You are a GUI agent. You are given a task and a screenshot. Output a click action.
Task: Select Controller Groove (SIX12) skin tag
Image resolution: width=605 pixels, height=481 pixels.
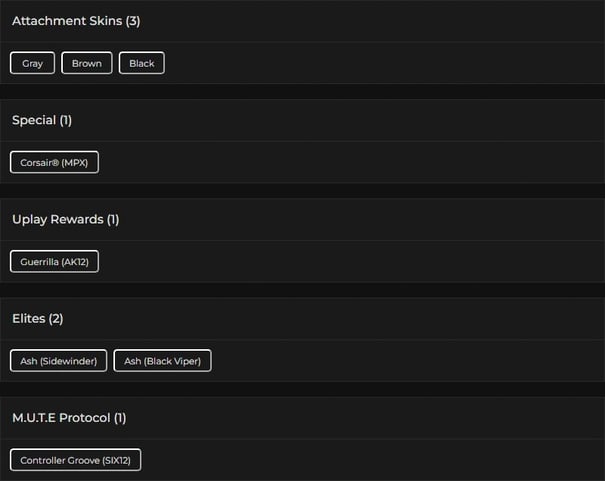(76, 460)
